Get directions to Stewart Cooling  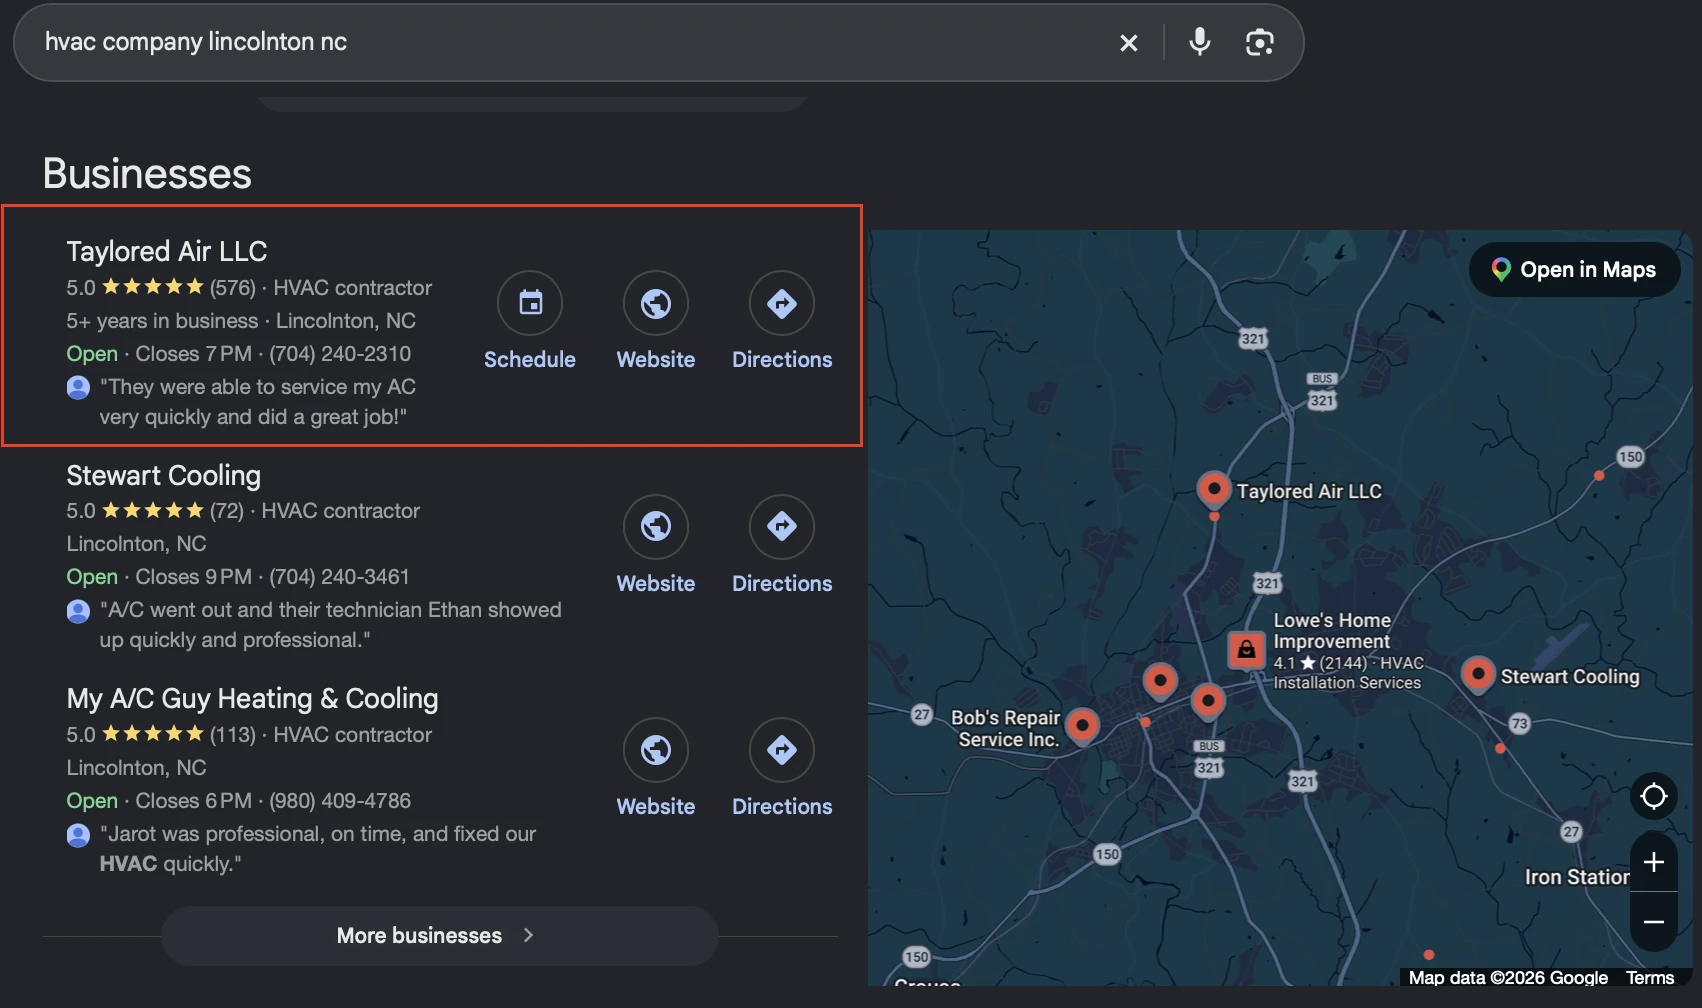(782, 526)
